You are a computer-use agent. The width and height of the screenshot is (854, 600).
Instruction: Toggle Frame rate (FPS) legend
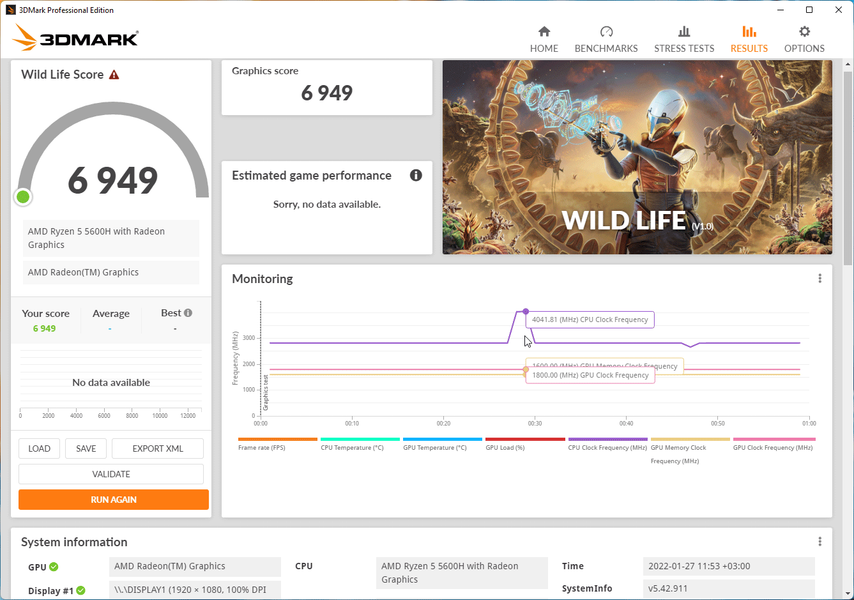(x=277, y=444)
